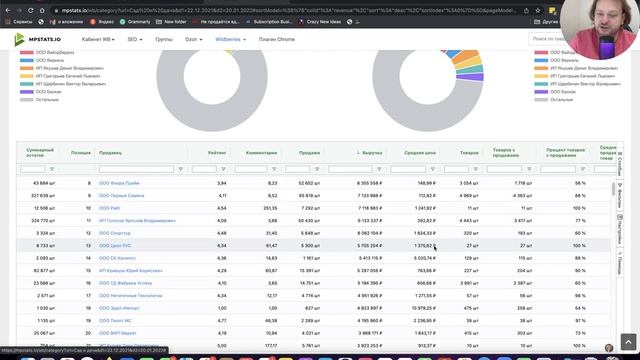Click the table vertical scrollbar handle

tap(613, 189)
